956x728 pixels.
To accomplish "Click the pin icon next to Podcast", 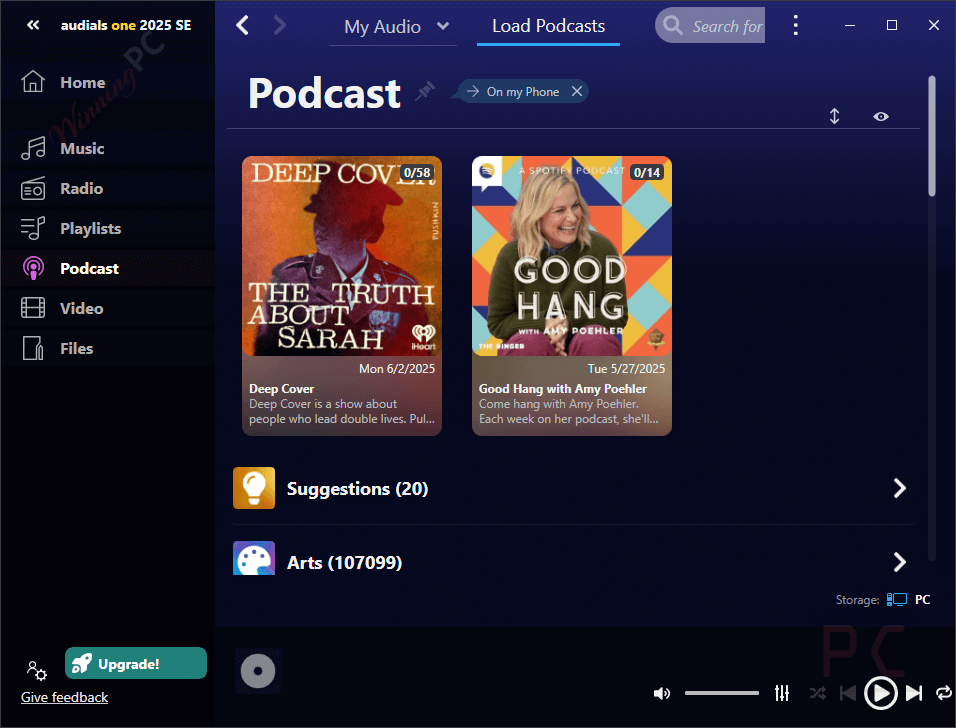I will (x=425, y=91).
